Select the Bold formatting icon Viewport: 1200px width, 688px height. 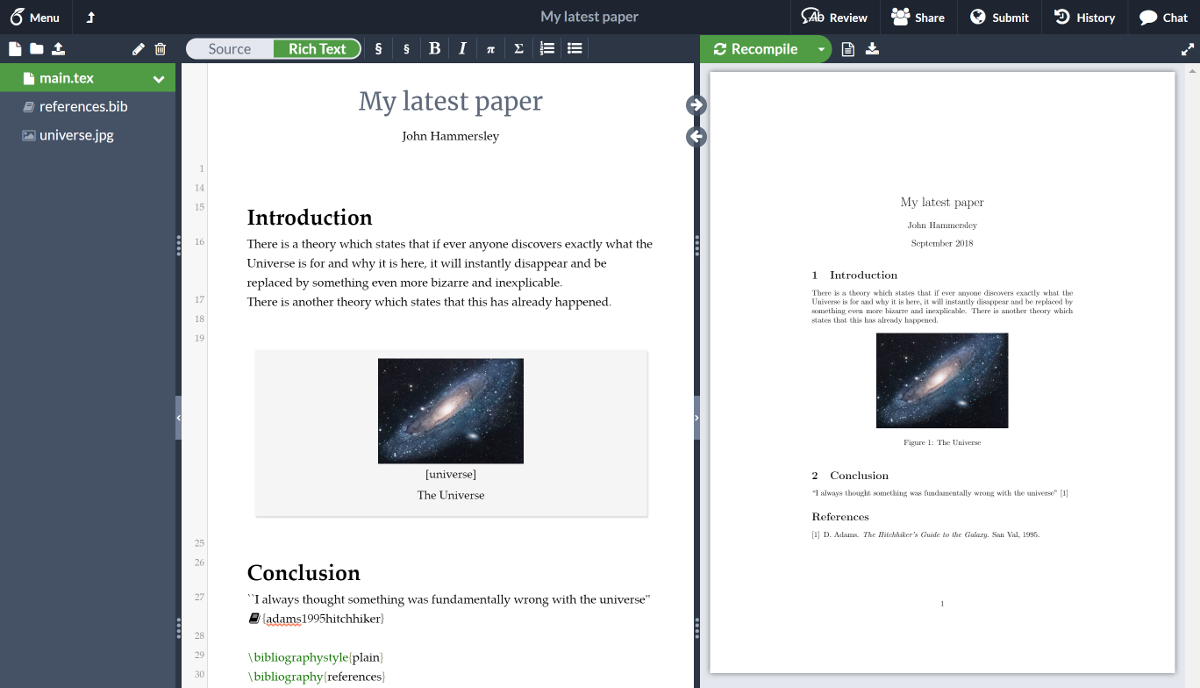pyautogui.click(x=435, y=48)
